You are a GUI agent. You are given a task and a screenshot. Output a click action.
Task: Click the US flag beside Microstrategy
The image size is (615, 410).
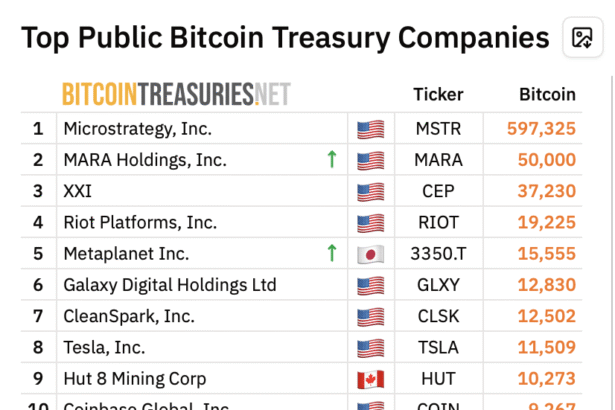(370, 129)
